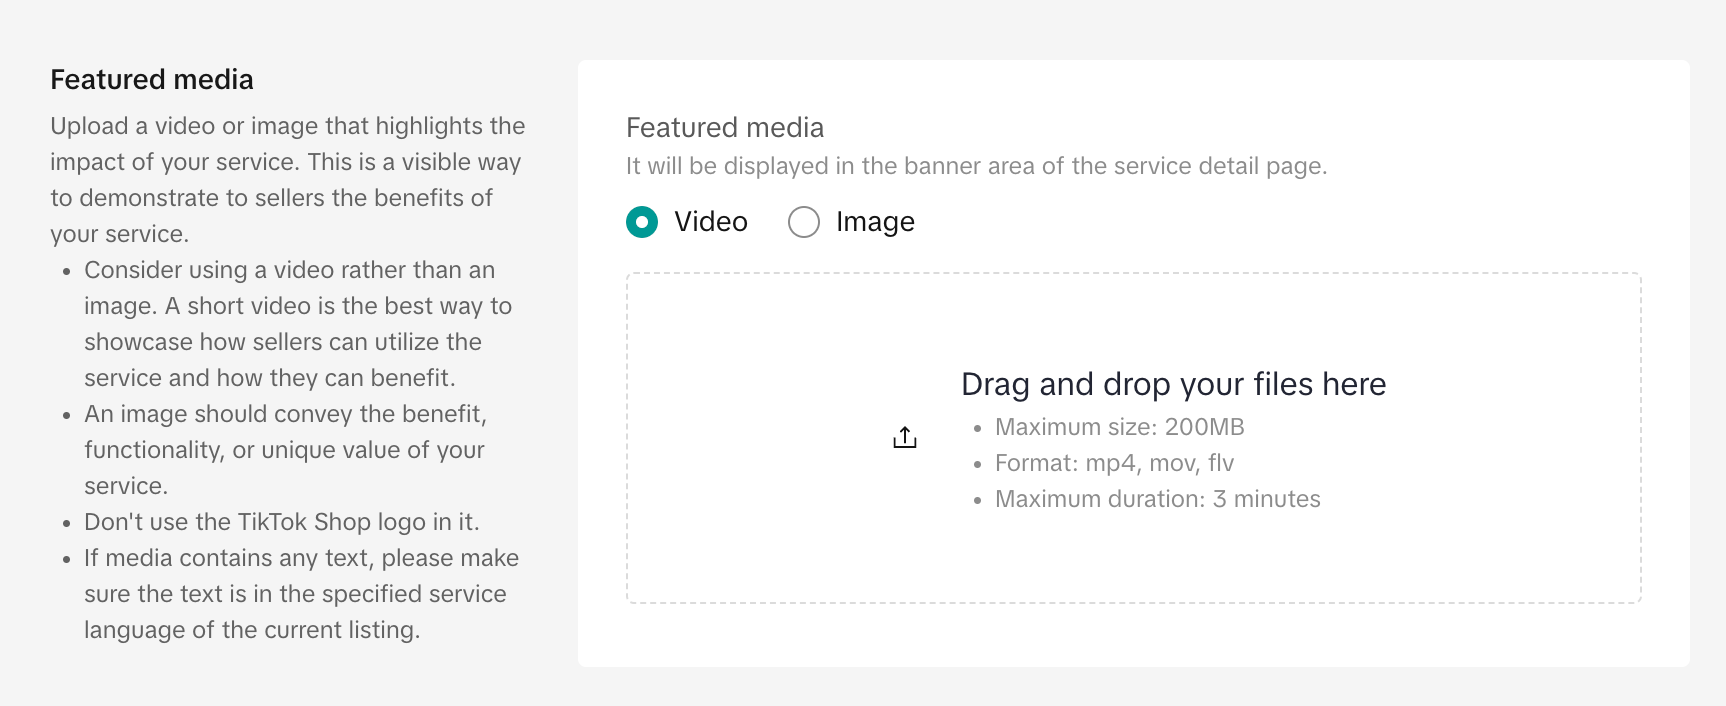1726x706 pixels.
Task: Click the bold 'Featured media' heading on the left
Action: click(152, 80)
